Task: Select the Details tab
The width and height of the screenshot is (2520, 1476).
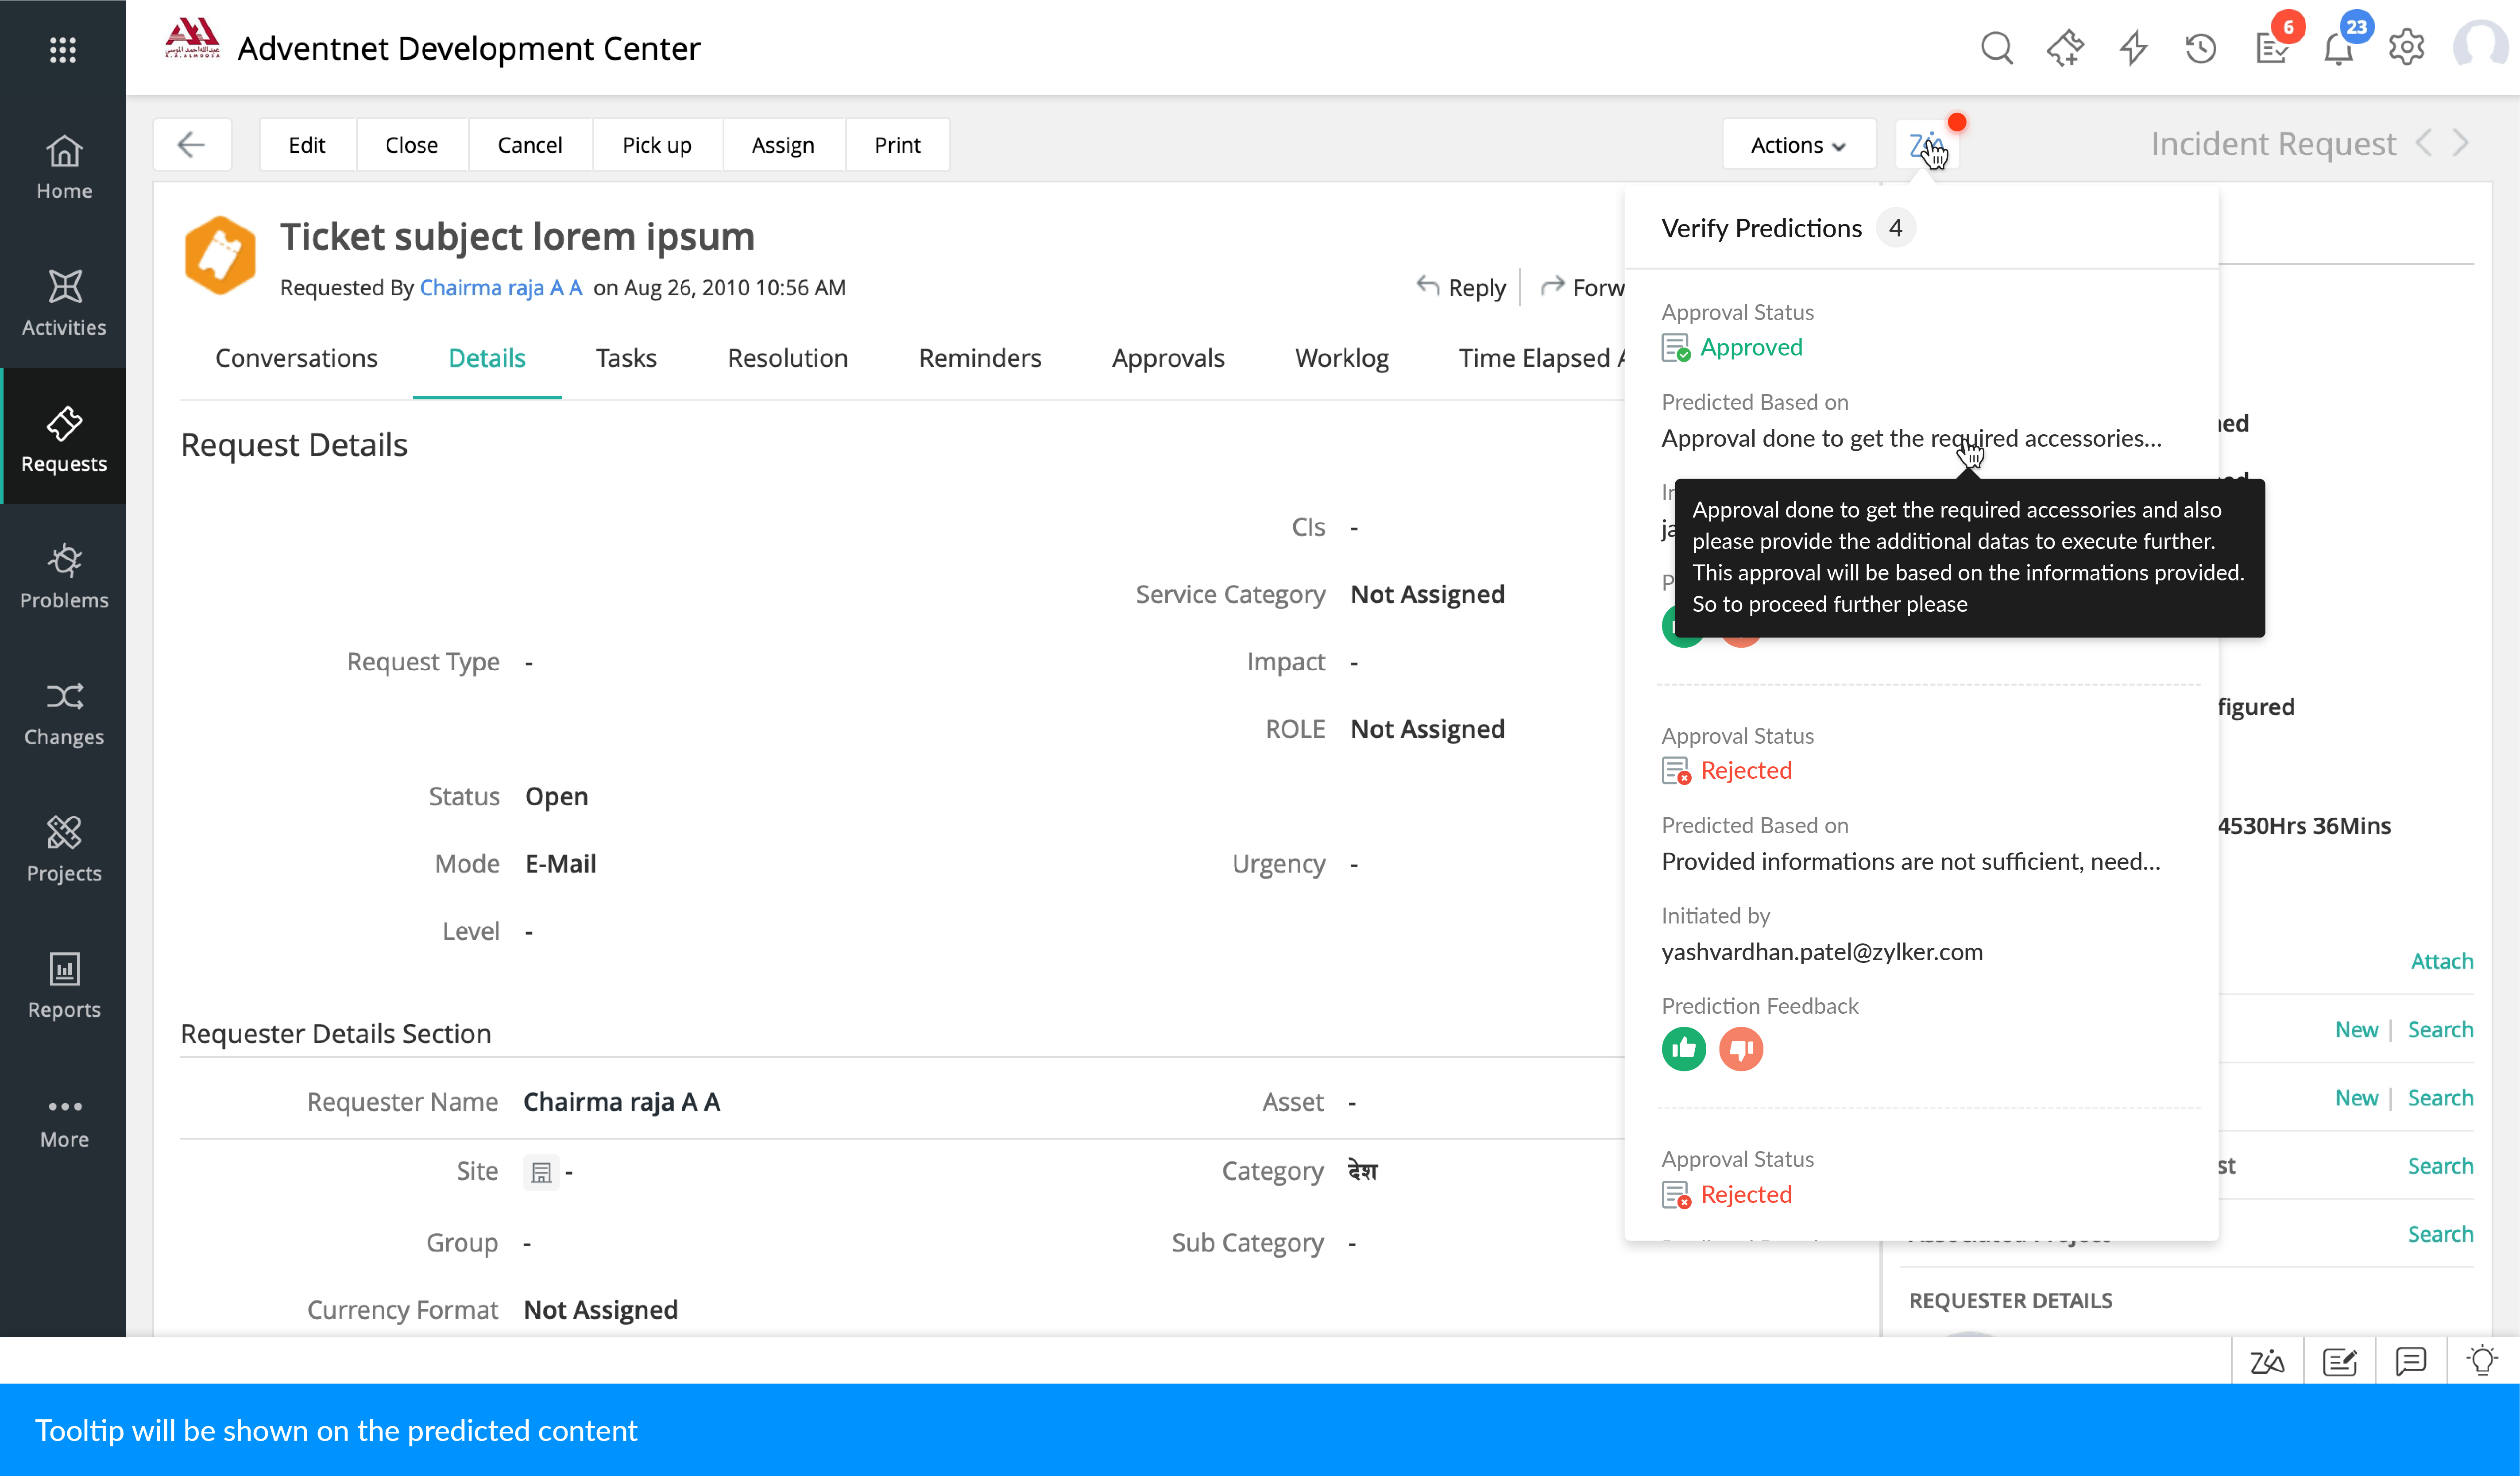Action: point(487,358)
